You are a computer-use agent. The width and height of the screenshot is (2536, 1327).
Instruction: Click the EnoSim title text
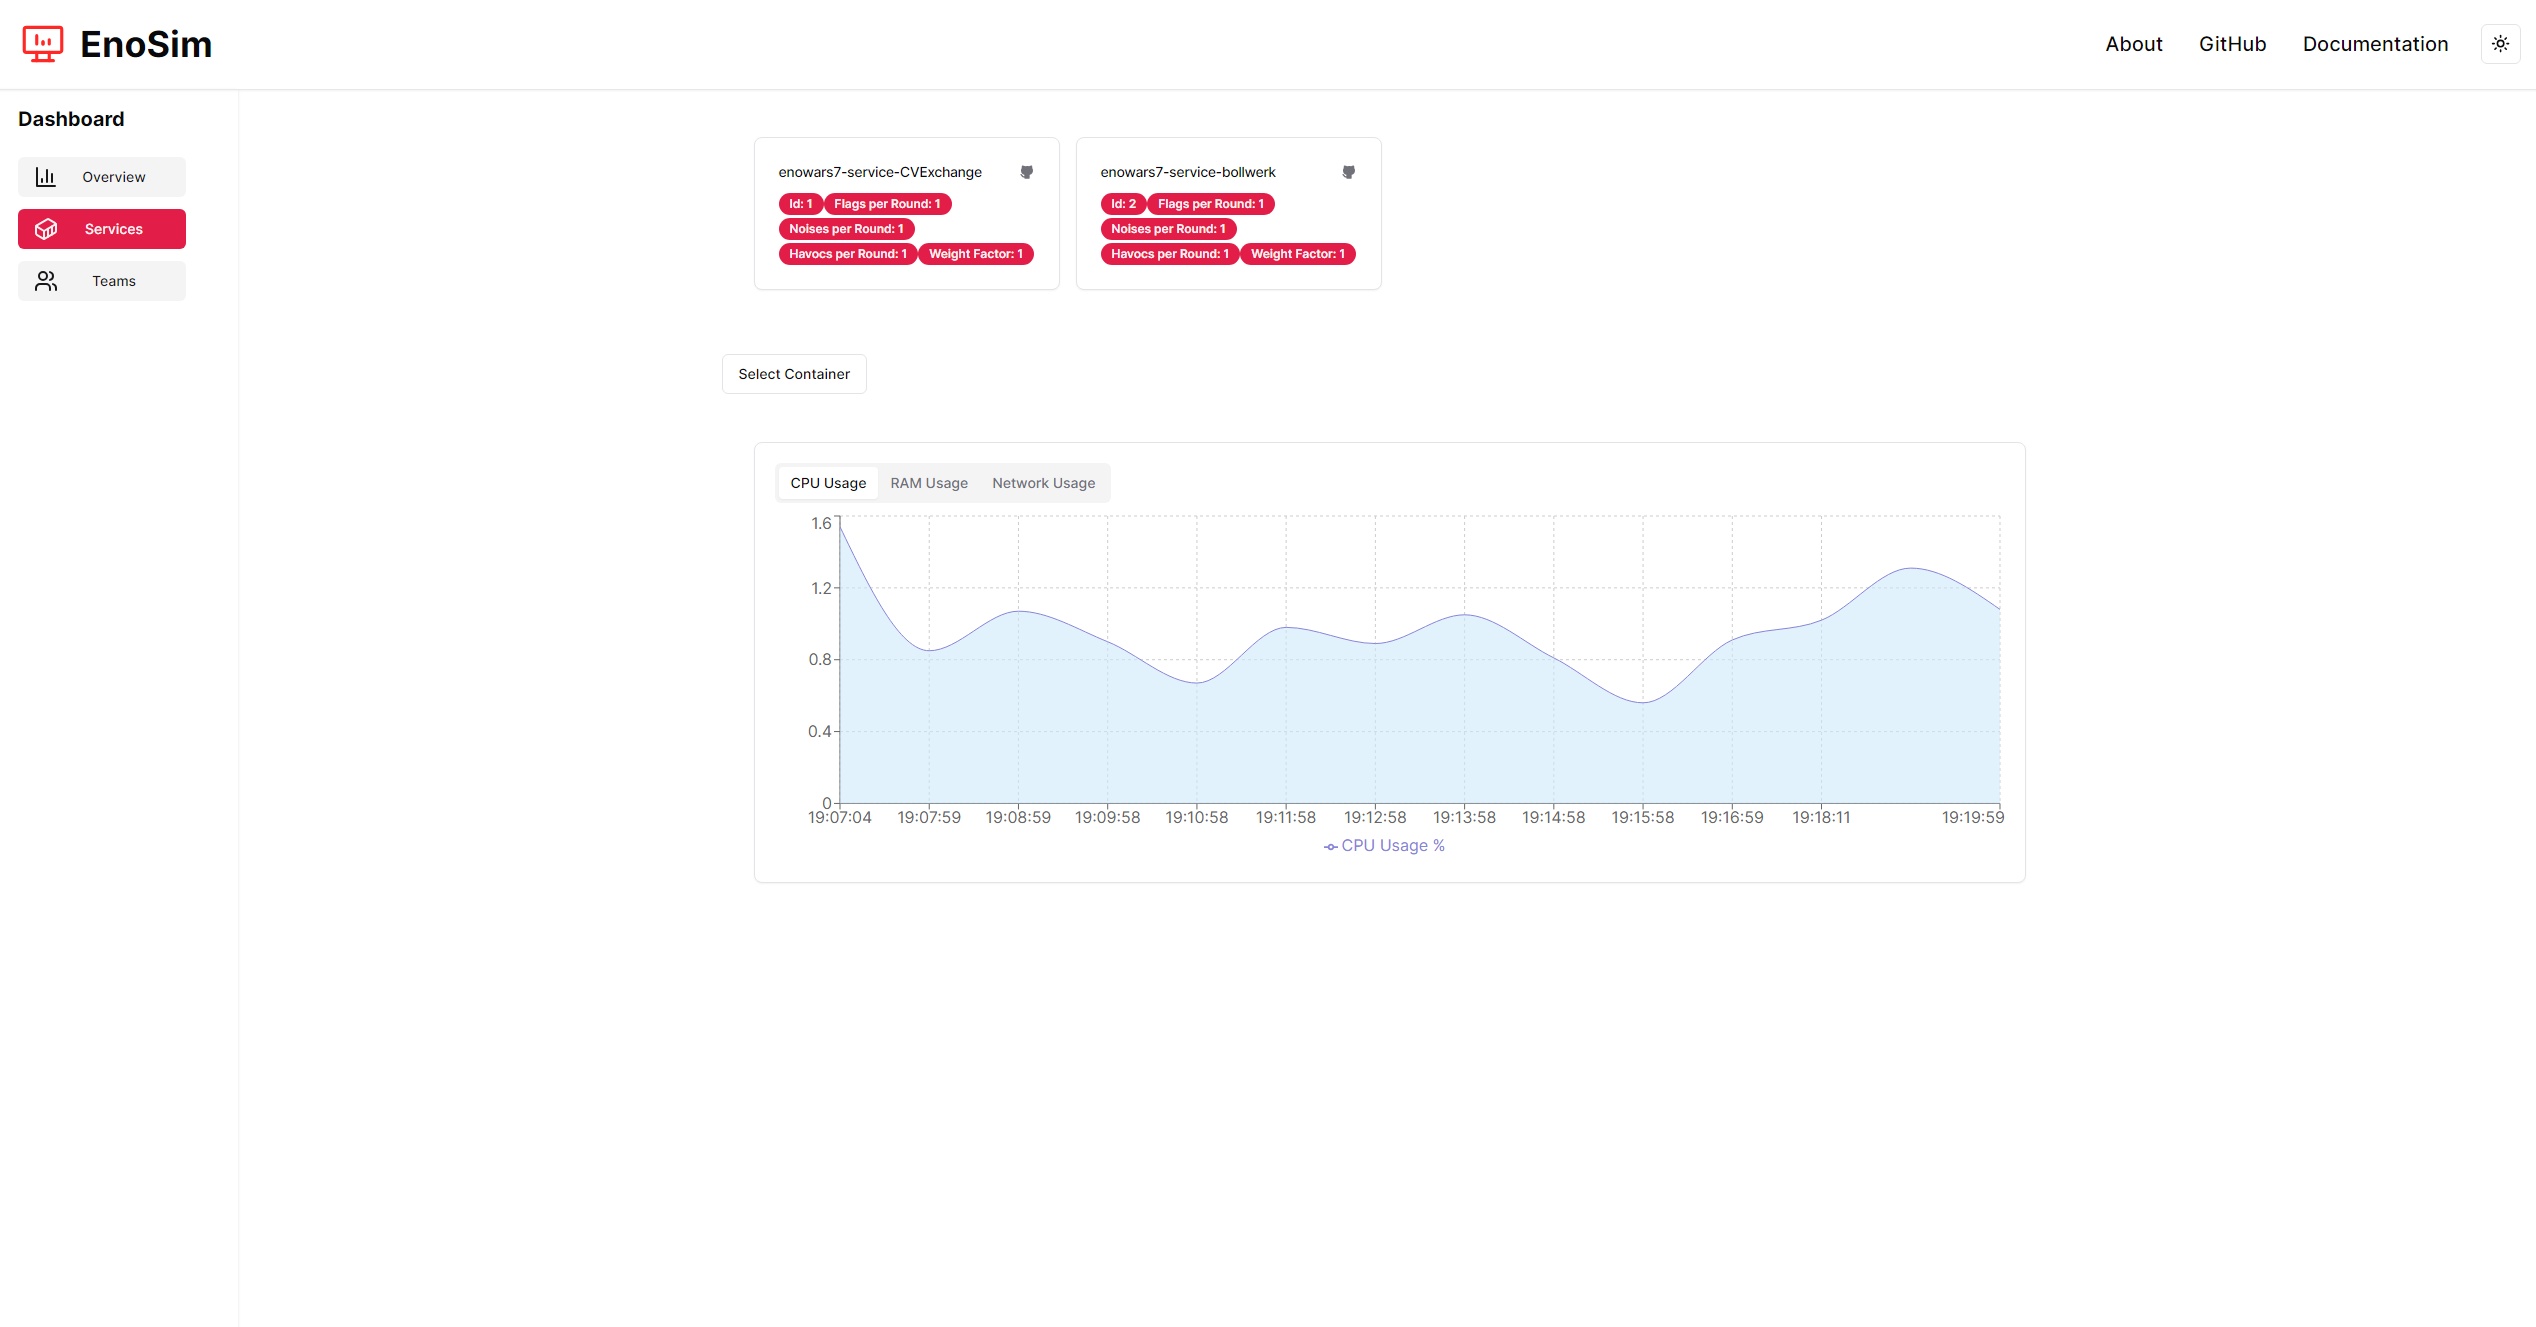point(146,44)
